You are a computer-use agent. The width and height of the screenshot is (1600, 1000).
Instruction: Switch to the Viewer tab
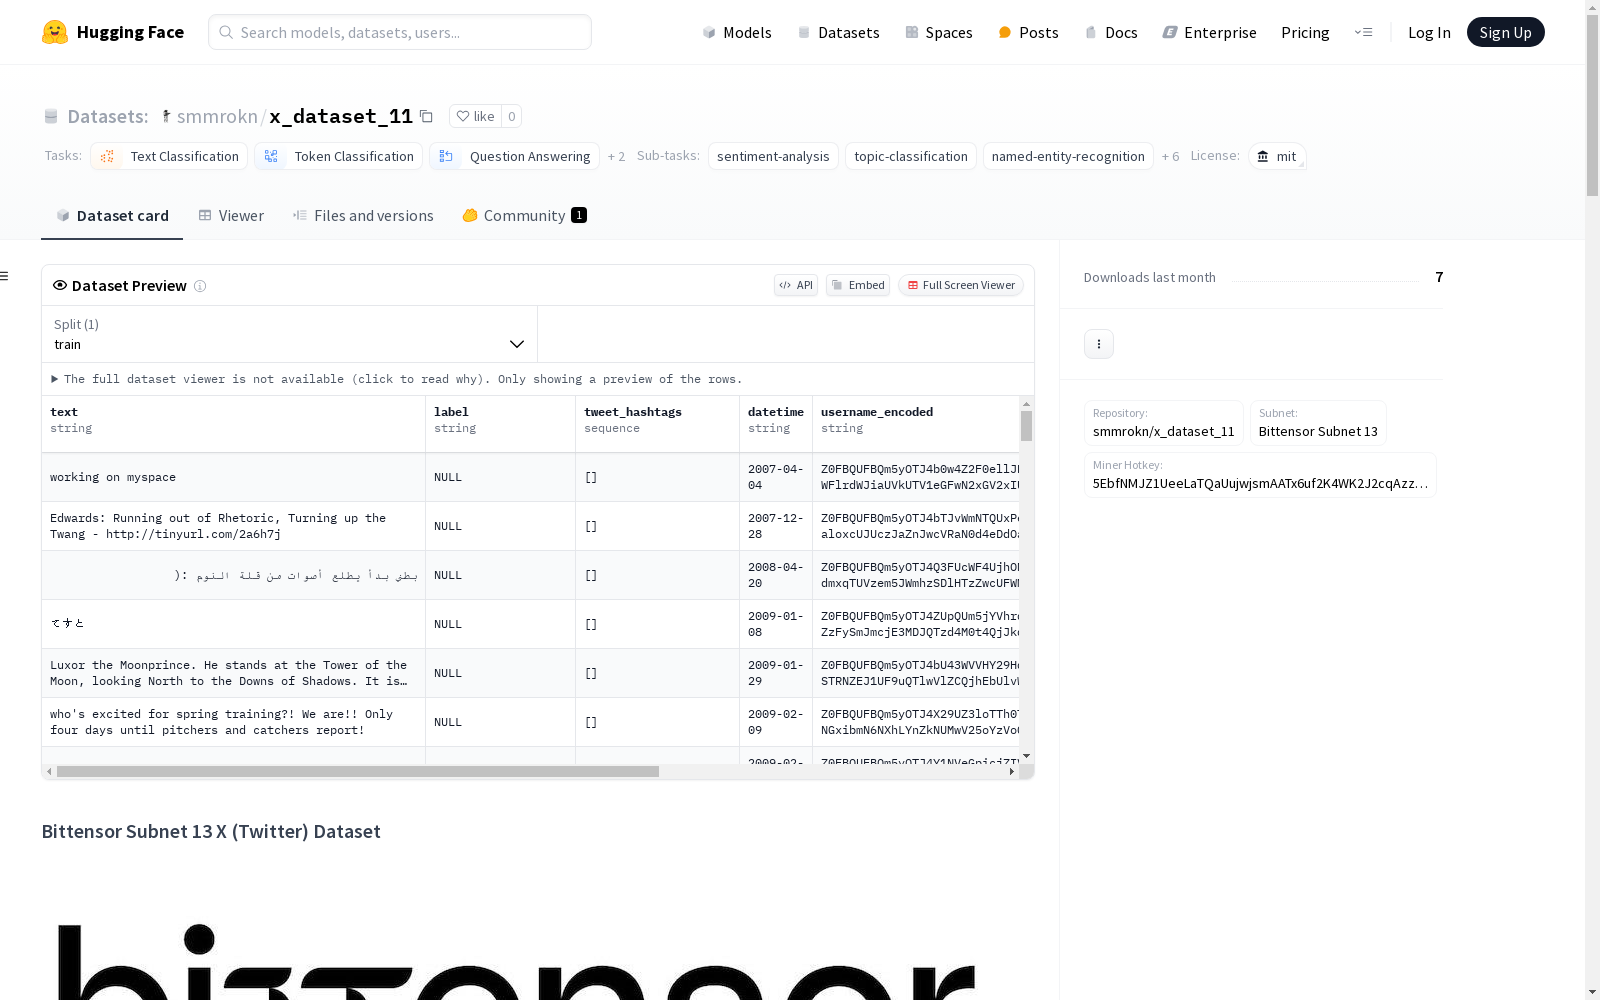[231, 216]
